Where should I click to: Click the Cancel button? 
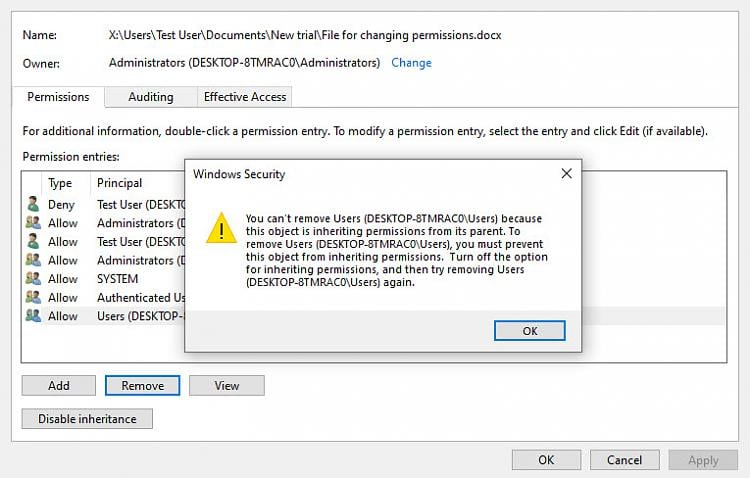point(624,460)
